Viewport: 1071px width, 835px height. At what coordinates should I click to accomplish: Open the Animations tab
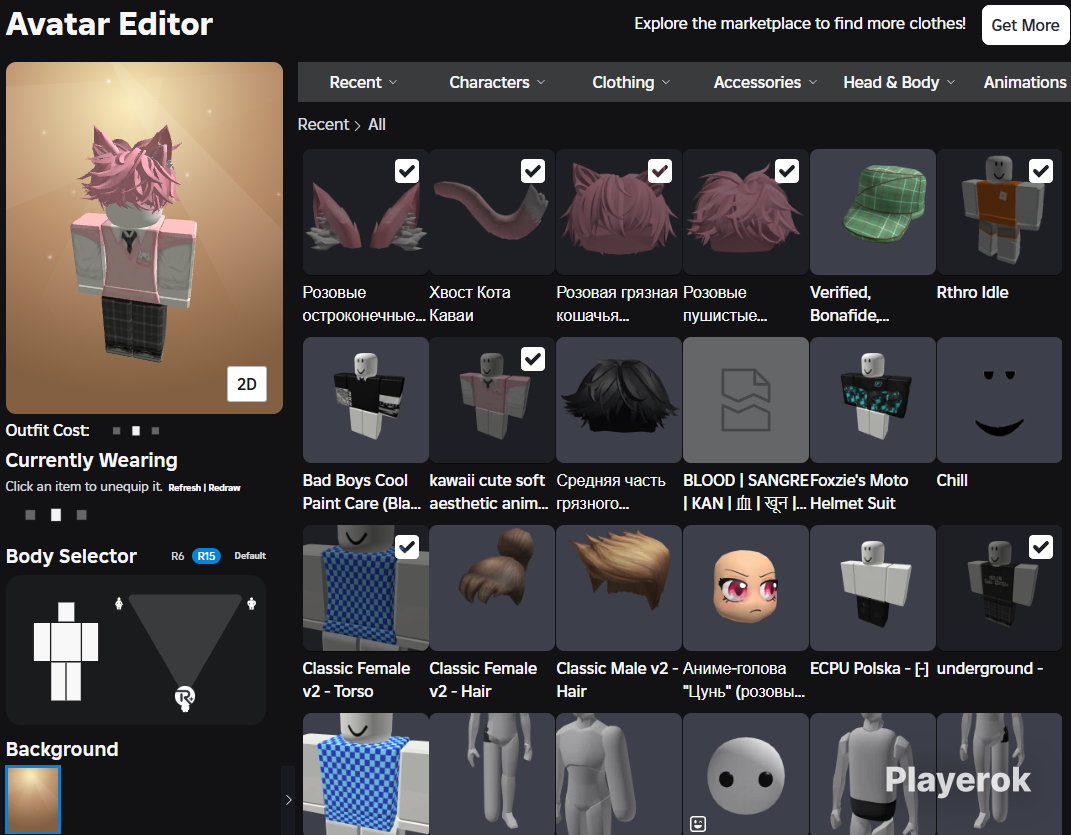1025,82
